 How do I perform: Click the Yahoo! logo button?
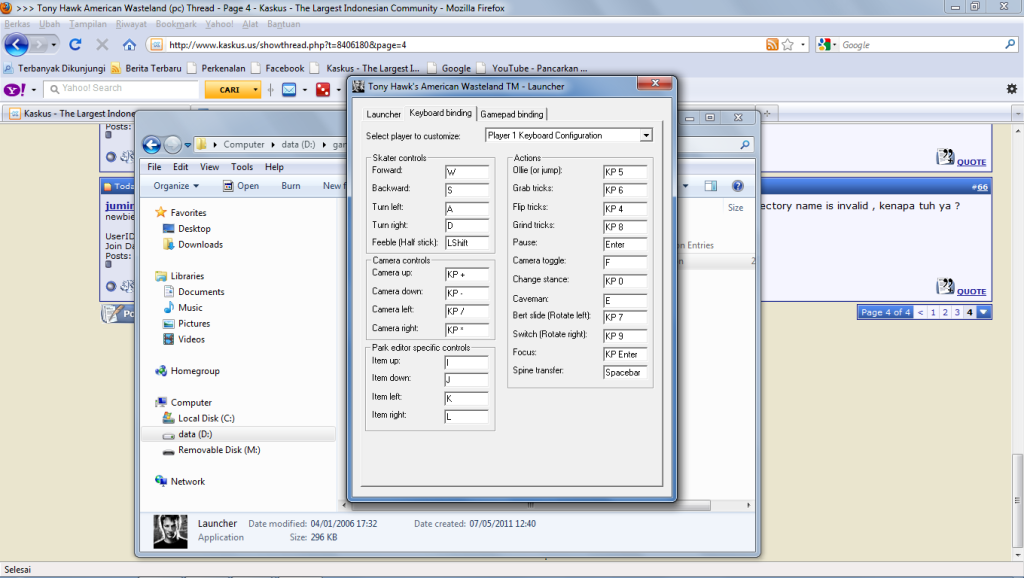14,89
